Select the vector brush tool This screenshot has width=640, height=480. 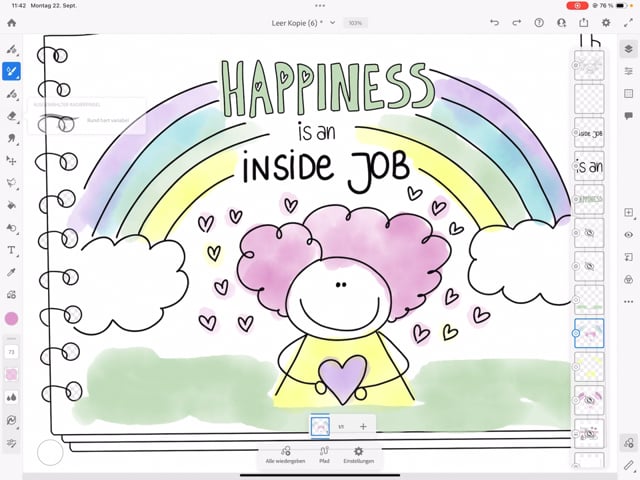[11, 94]
